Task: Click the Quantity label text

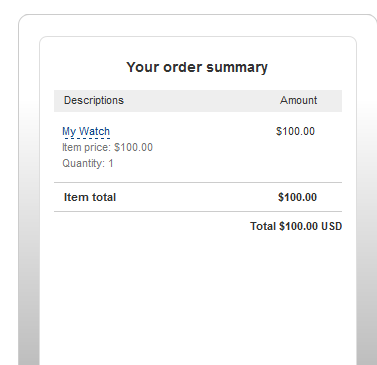Action: (83, 163)
